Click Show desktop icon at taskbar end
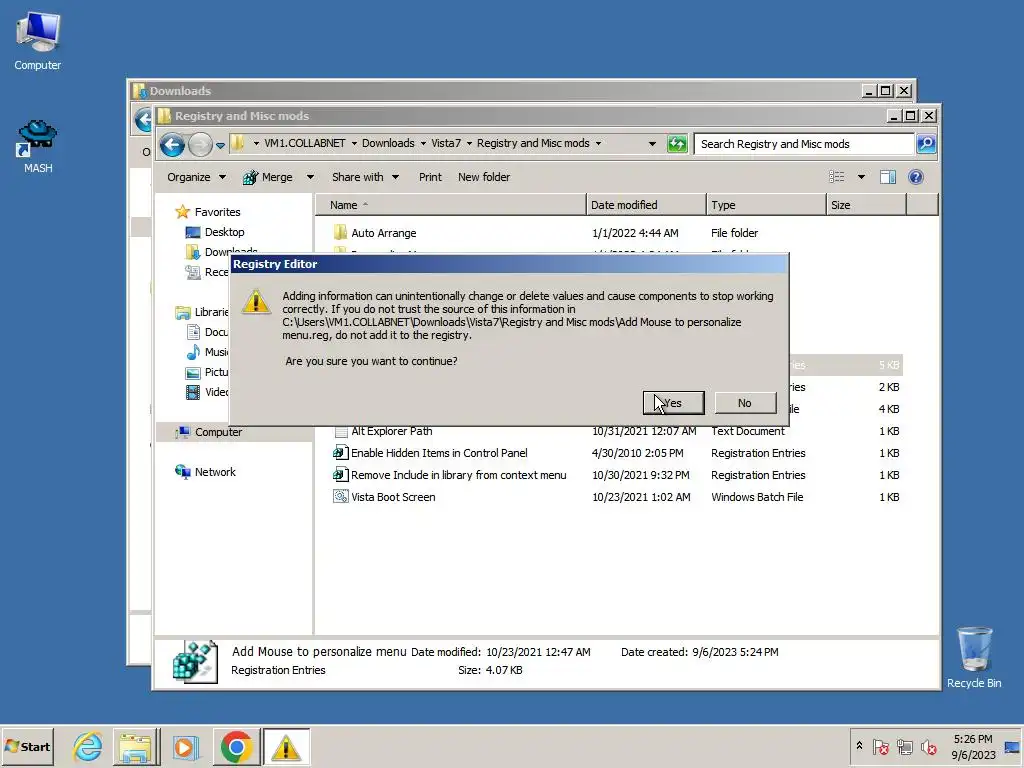The height and width of the screenshot is (768, 1024). pos(1012,746)
